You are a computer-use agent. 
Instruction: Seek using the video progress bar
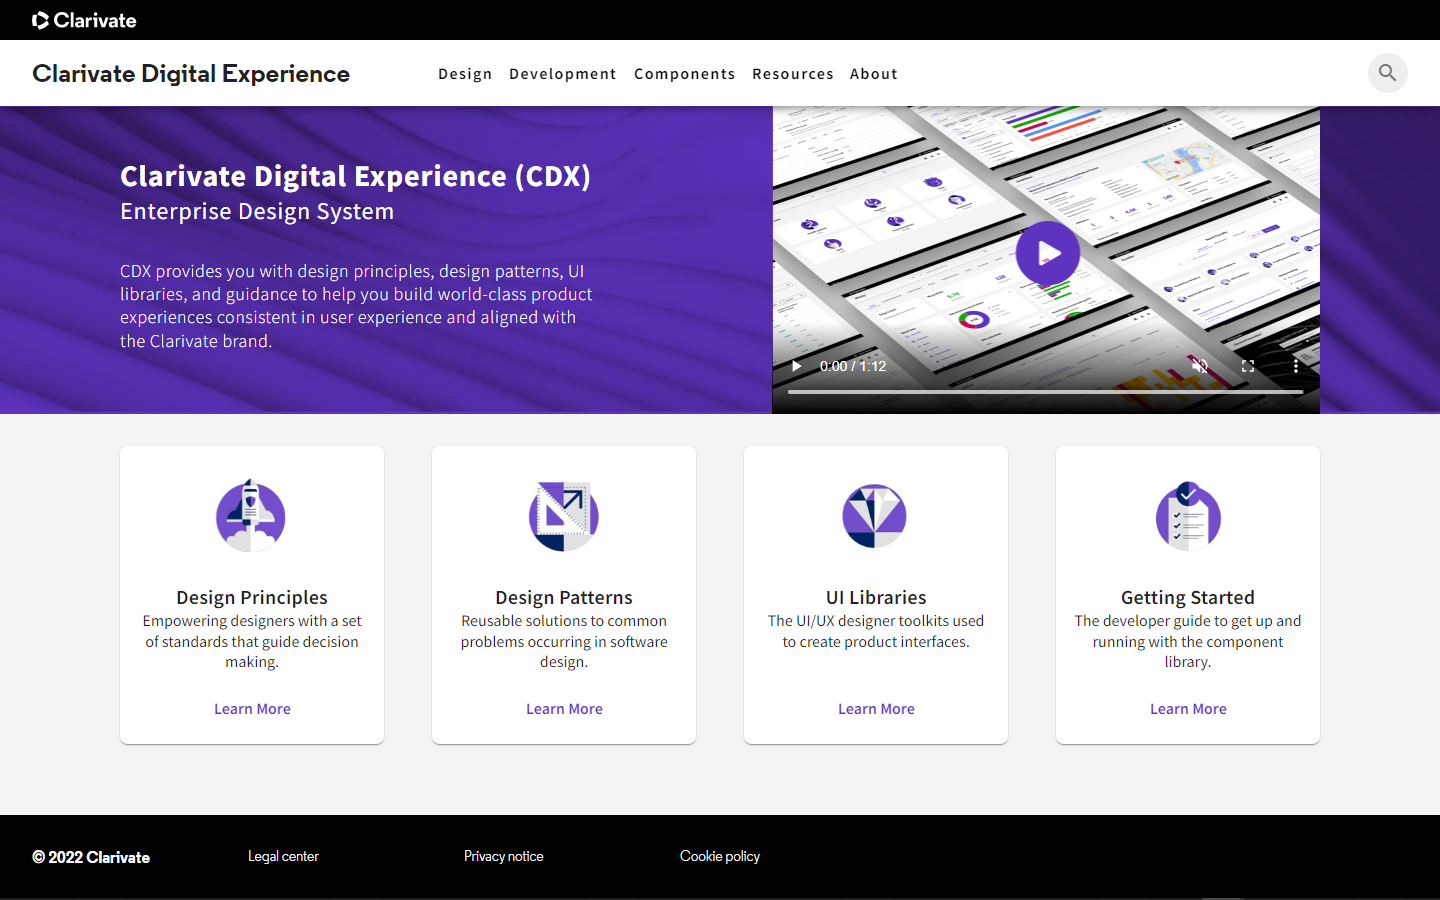pos(1045,392)
